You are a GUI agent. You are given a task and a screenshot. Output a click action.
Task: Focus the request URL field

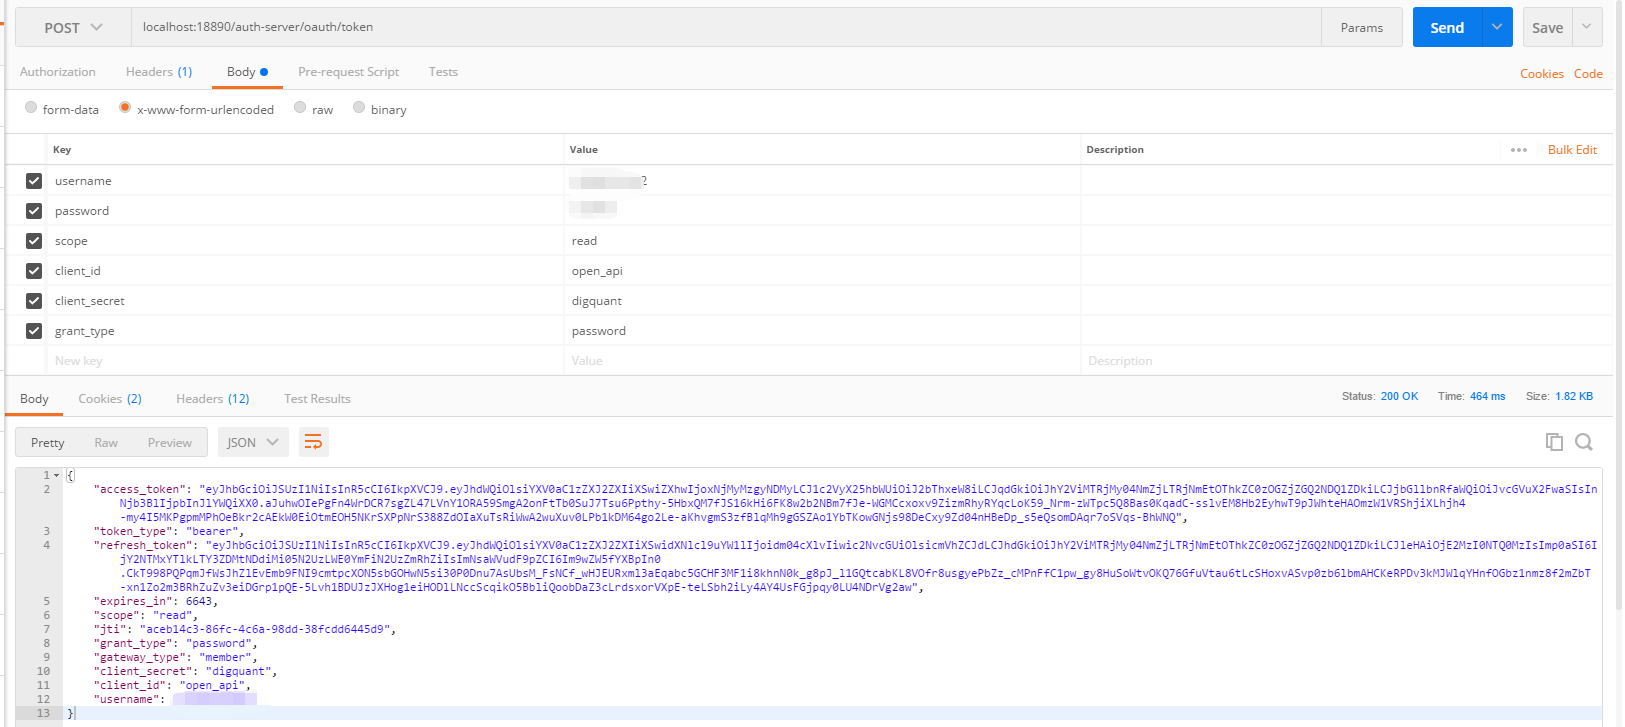point(726,27)
